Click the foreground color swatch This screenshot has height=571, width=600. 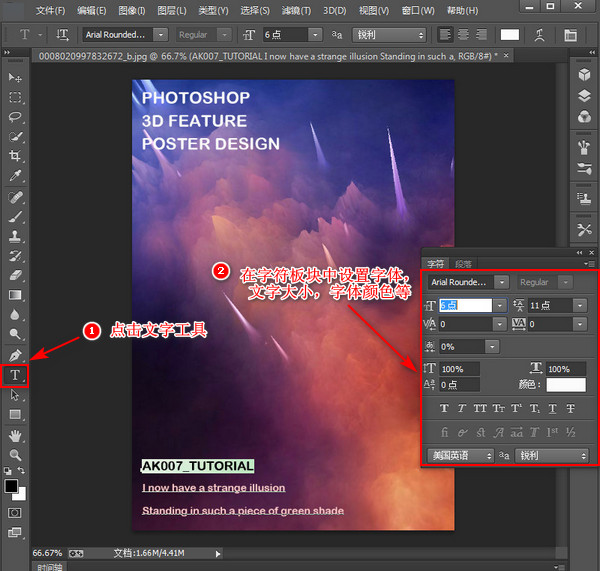11,486
